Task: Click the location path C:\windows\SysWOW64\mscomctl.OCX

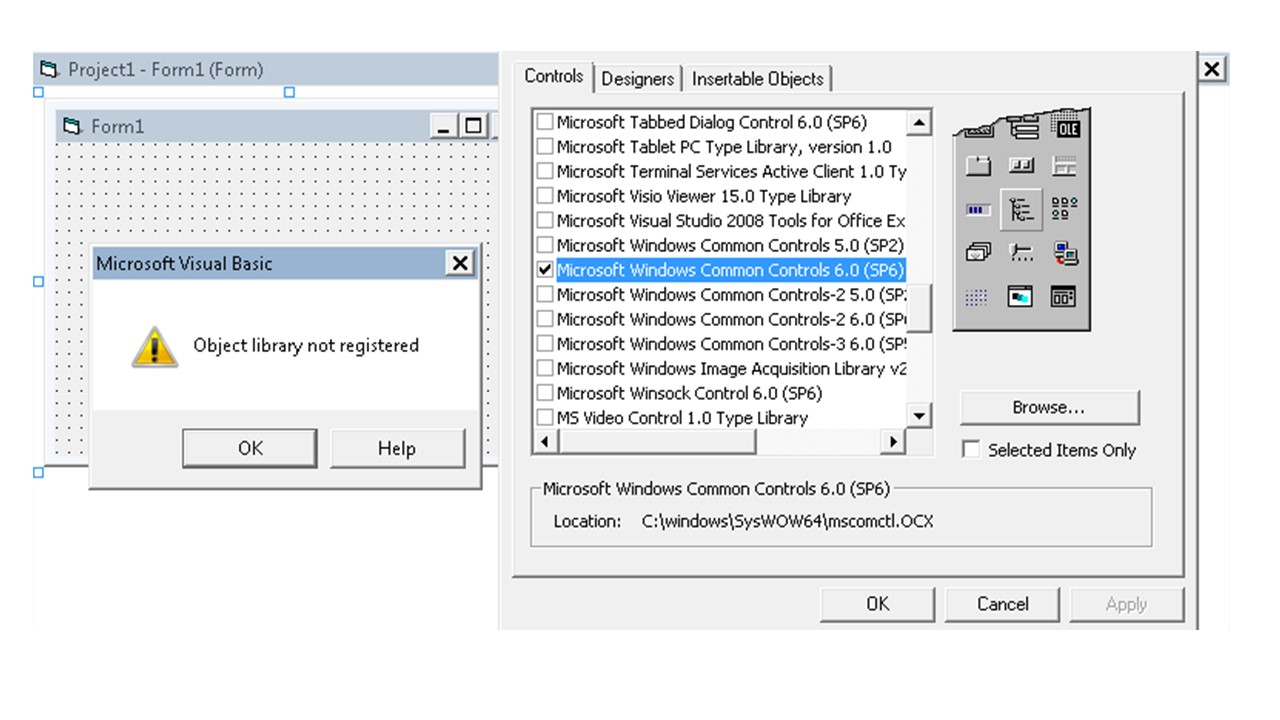Action: click(x=787, y=521)
